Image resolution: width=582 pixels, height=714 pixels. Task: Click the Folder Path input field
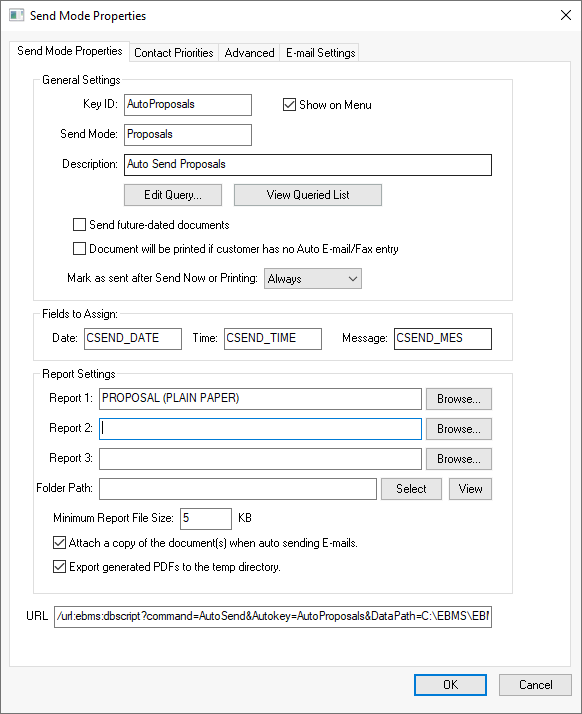point(238,489)
